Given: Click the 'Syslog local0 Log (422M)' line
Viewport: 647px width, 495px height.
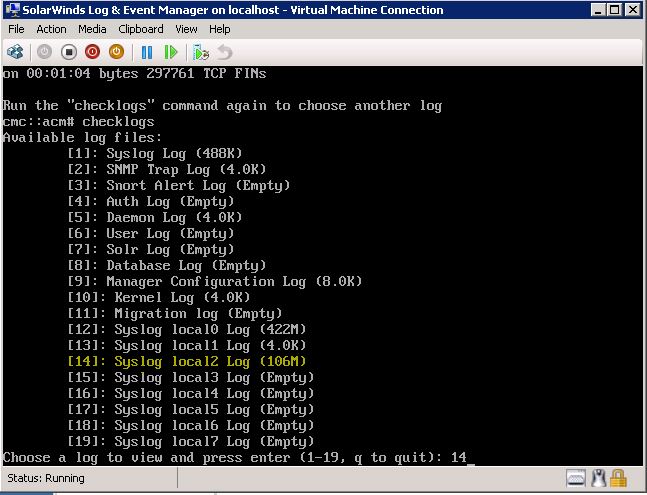Looking at the screenshot, I should 187,330.
